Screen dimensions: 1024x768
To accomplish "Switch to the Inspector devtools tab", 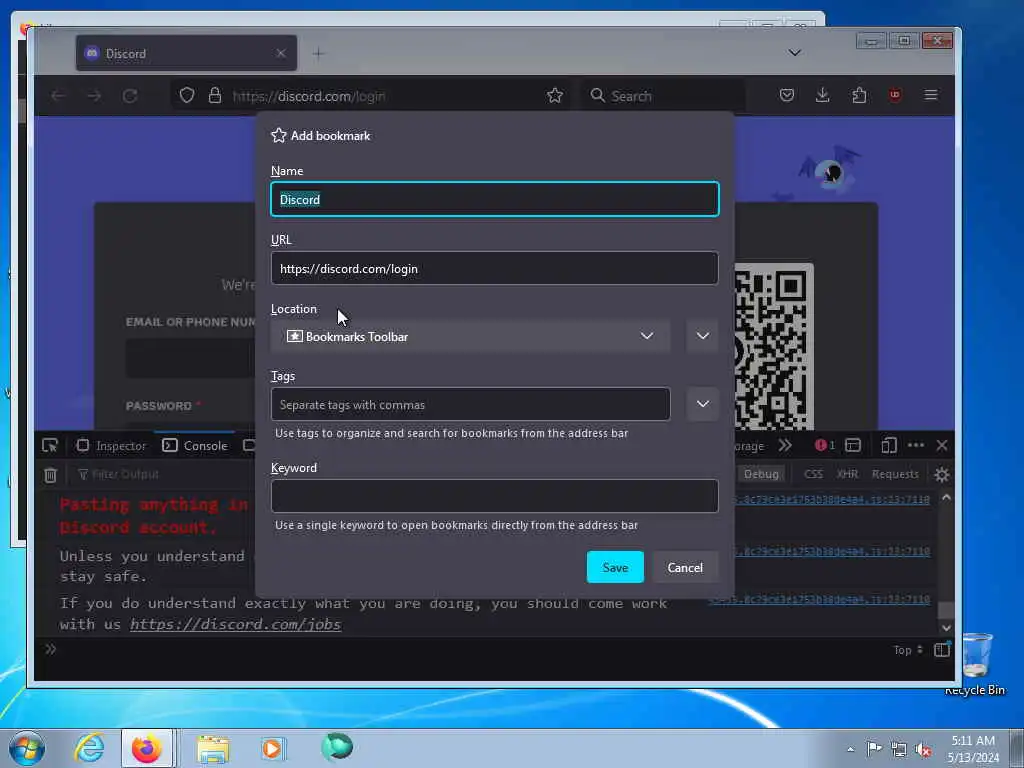I will point(112,445).
